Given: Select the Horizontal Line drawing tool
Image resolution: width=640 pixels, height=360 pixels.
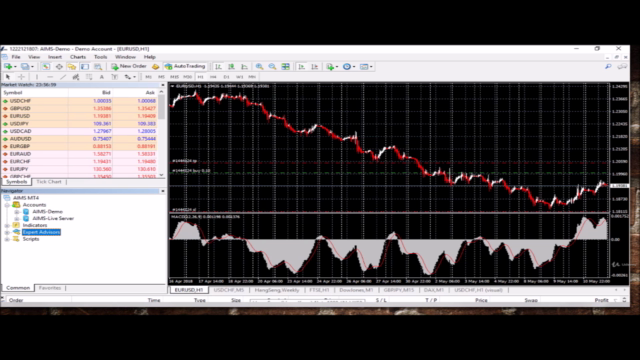Looking at the screenshot, I should click(x=50, y=77).
